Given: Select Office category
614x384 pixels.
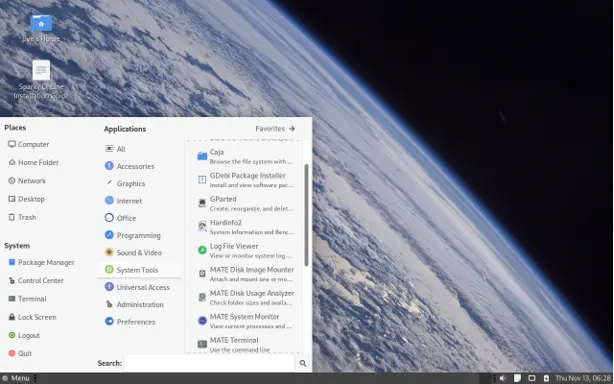Looking at the screenshot, I should point(120,218).
